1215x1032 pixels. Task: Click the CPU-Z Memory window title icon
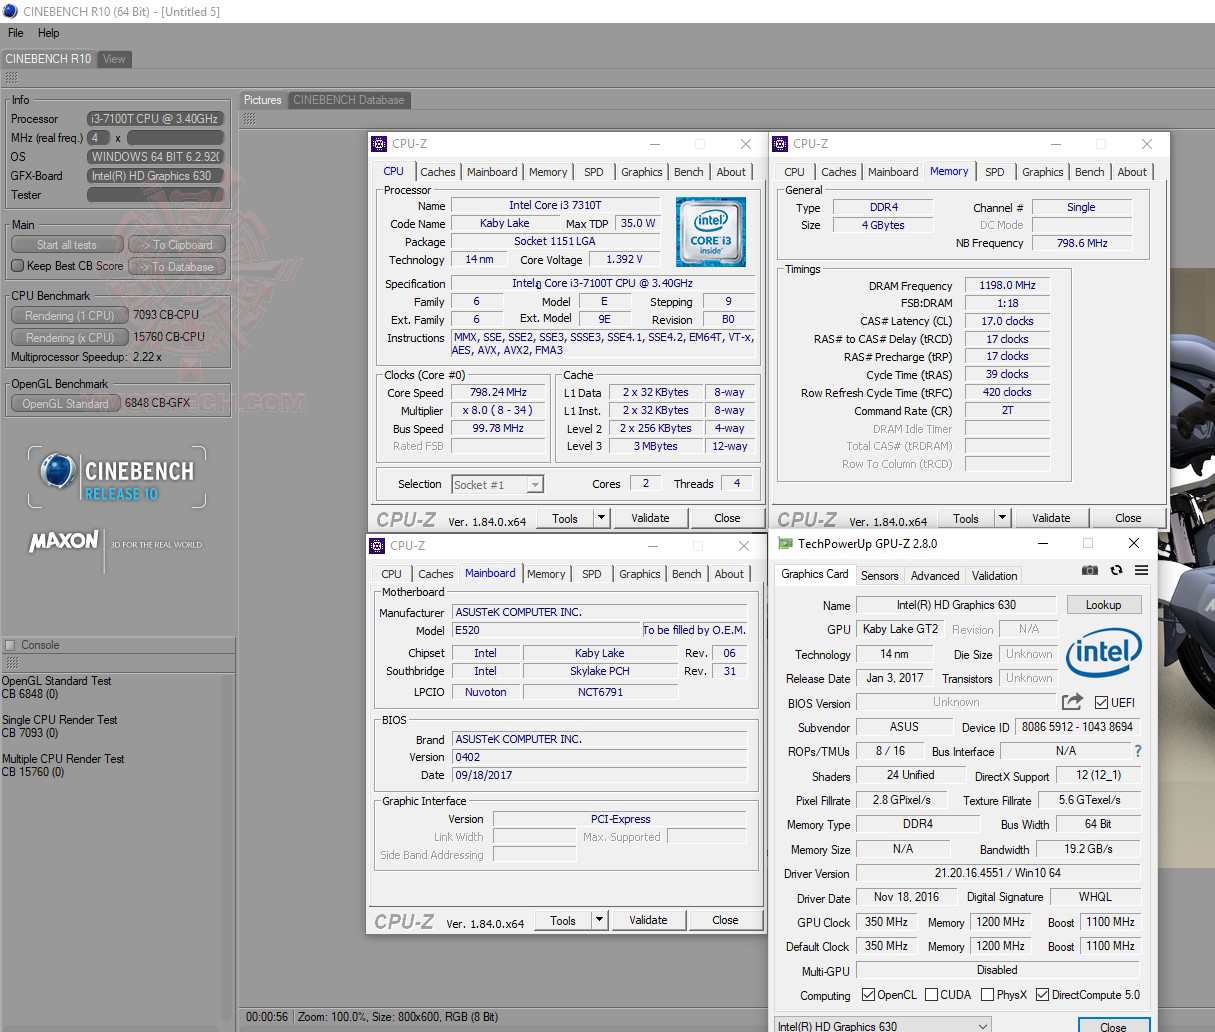click(x=780, y=144)
